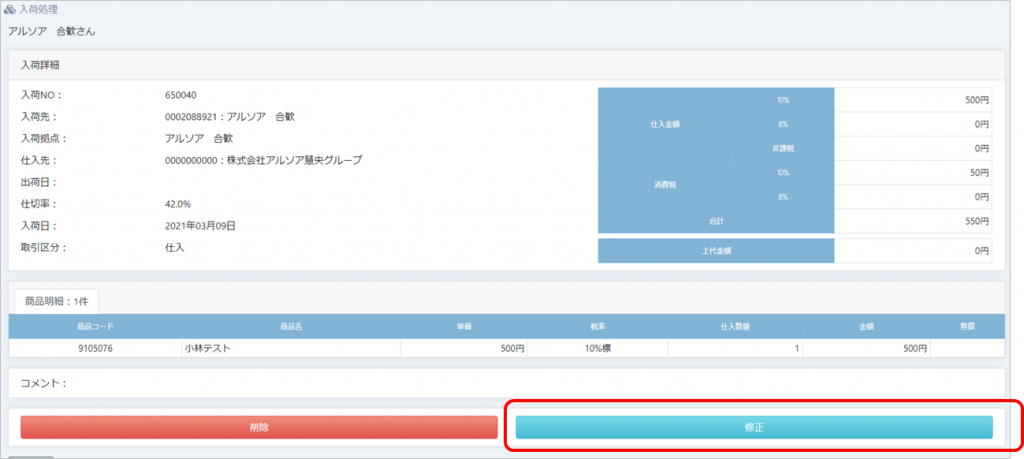Click the 入荷処理 icon at top left
This screenshot has height=459, width=1024.
[10, 10]
